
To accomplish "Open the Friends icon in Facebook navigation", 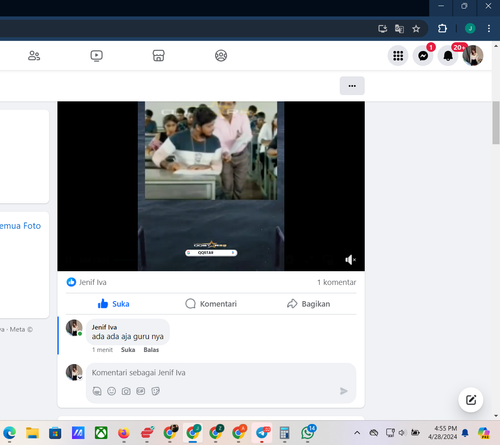I will click(x=34, y=56).
